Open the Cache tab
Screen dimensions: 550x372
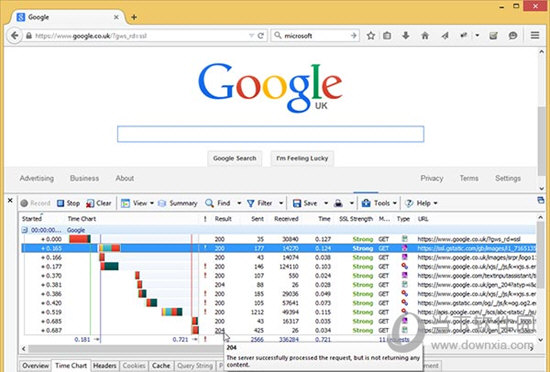[x=161, y=366]
